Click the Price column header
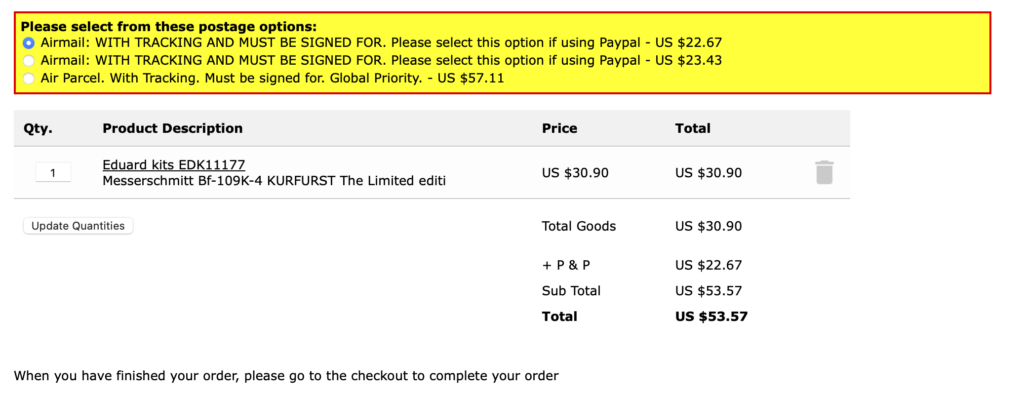The height and width of the screenshot is (396, 1024). pos(560,129)
